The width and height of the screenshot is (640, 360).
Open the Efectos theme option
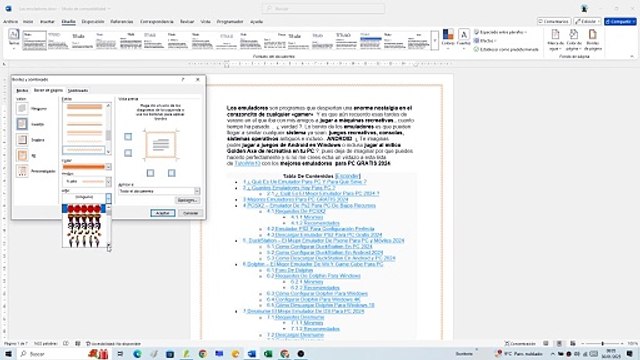point(484,41)
